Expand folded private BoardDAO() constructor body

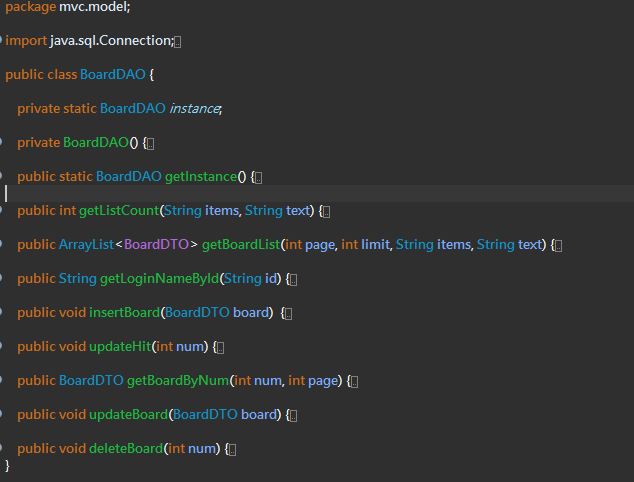[150, 144]
